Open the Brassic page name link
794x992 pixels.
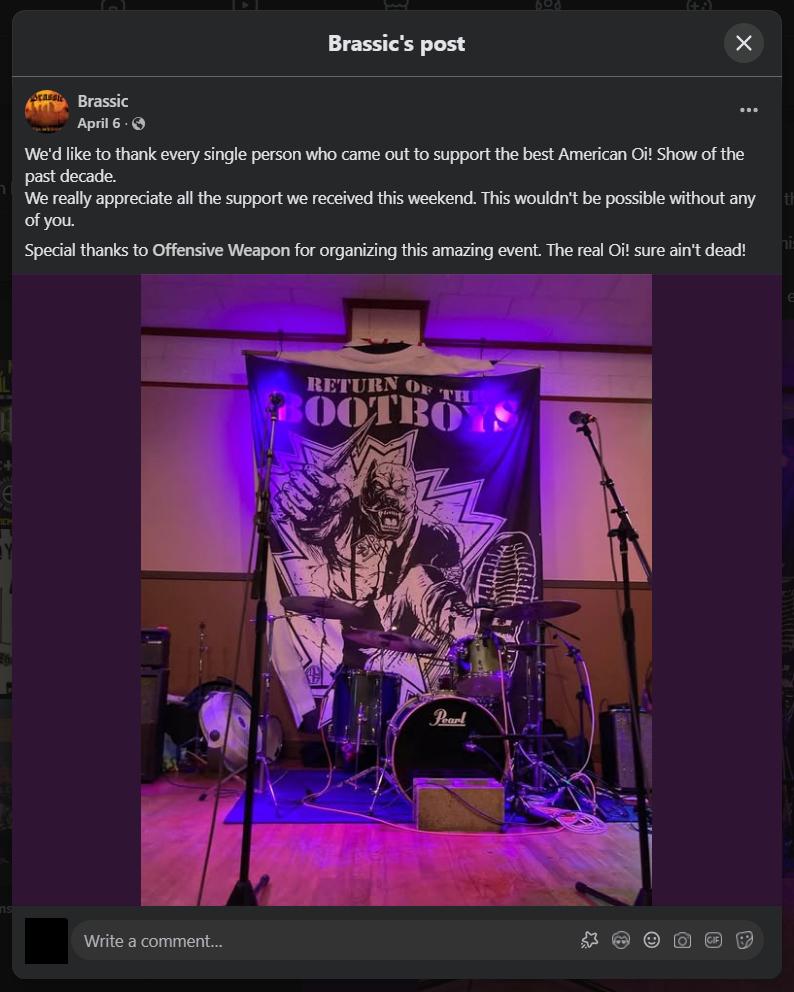pos(102,101)
